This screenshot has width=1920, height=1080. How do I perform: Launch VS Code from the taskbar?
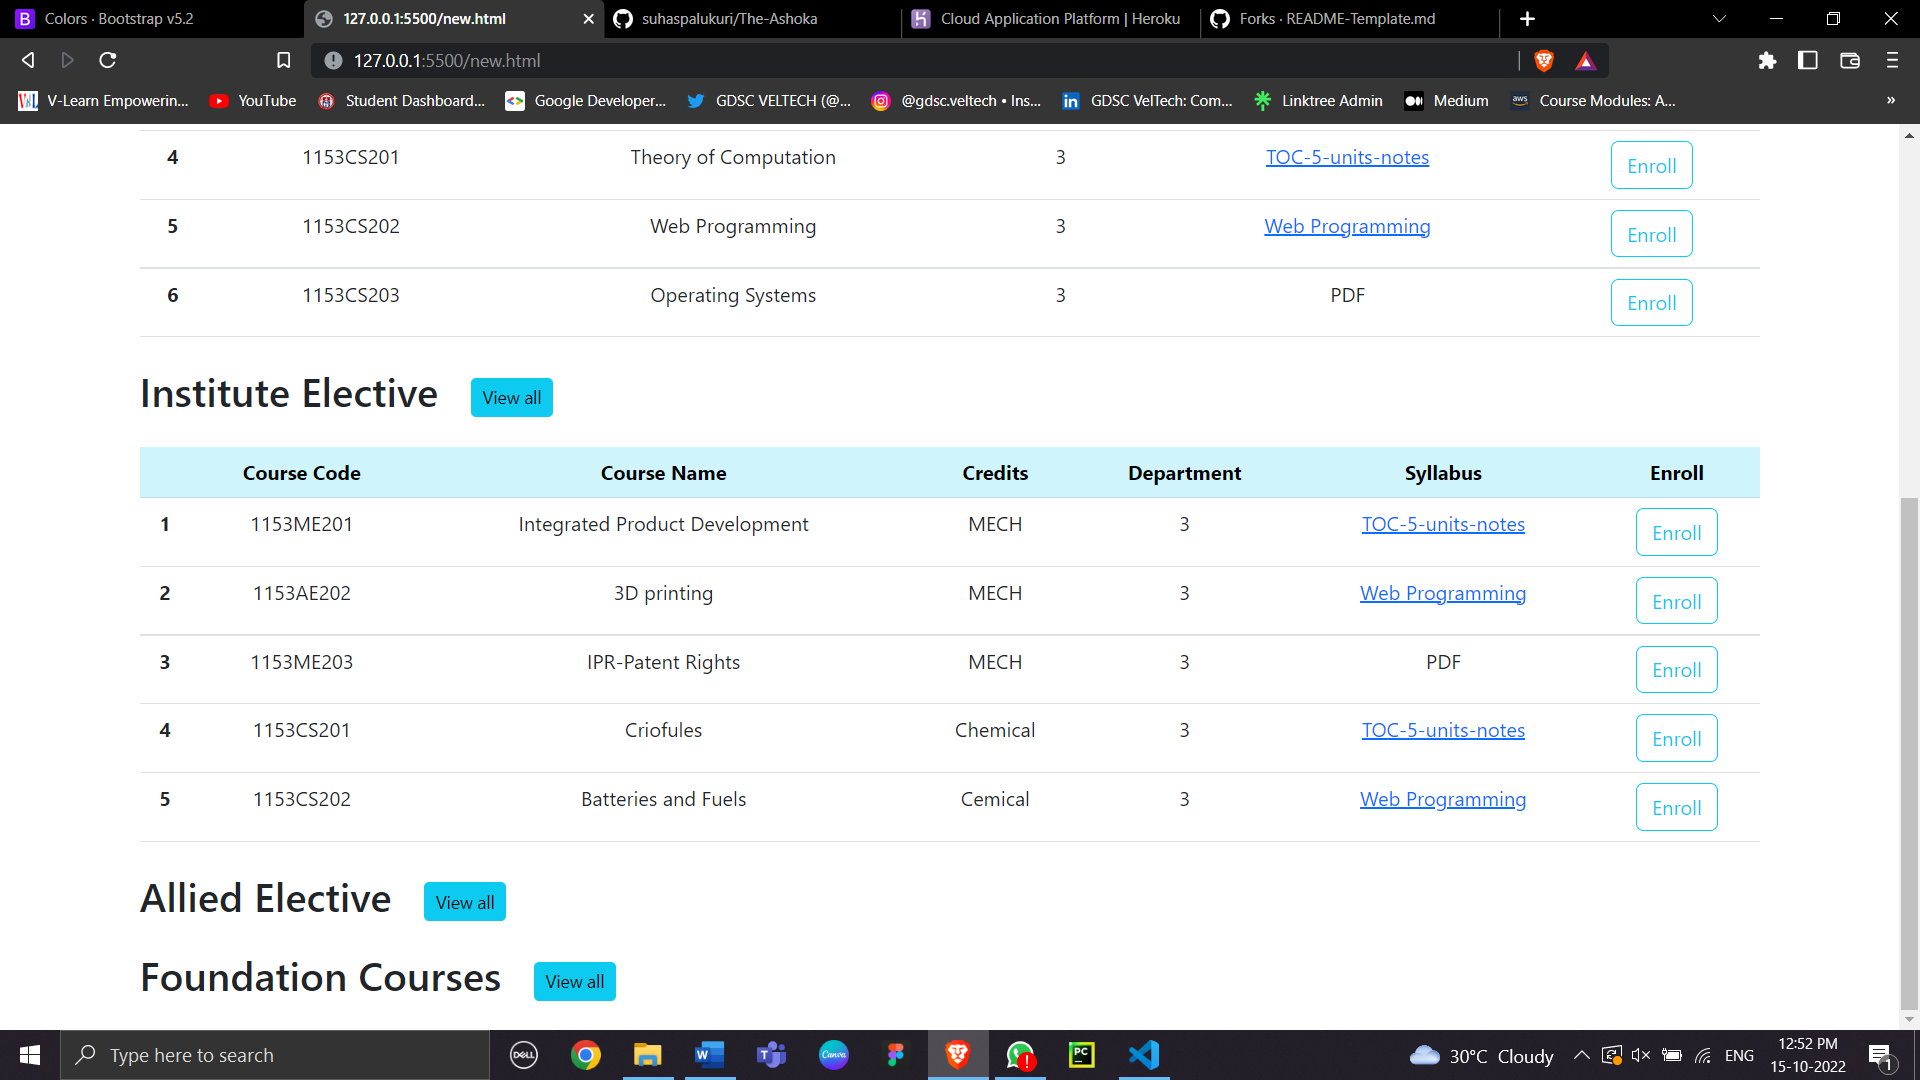point(1143,1054)
